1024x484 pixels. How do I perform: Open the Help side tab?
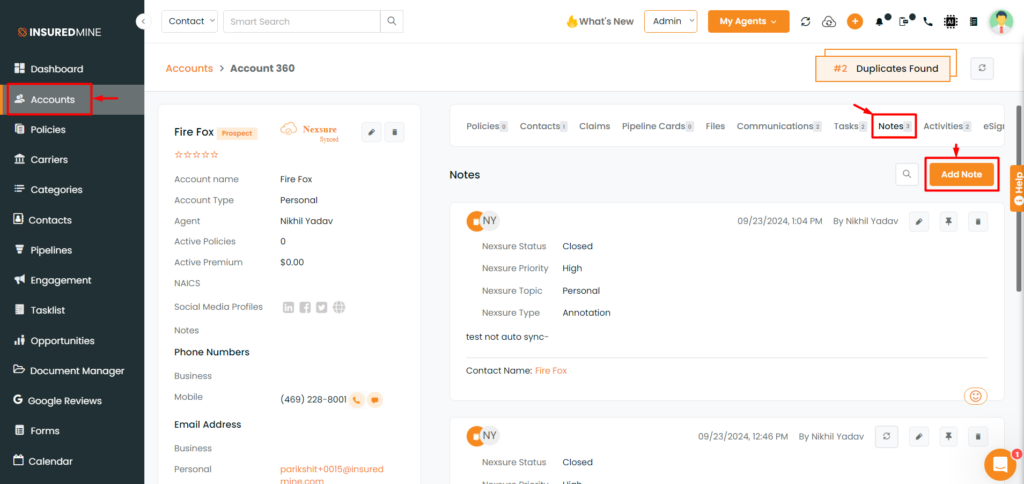(1017, 188)
